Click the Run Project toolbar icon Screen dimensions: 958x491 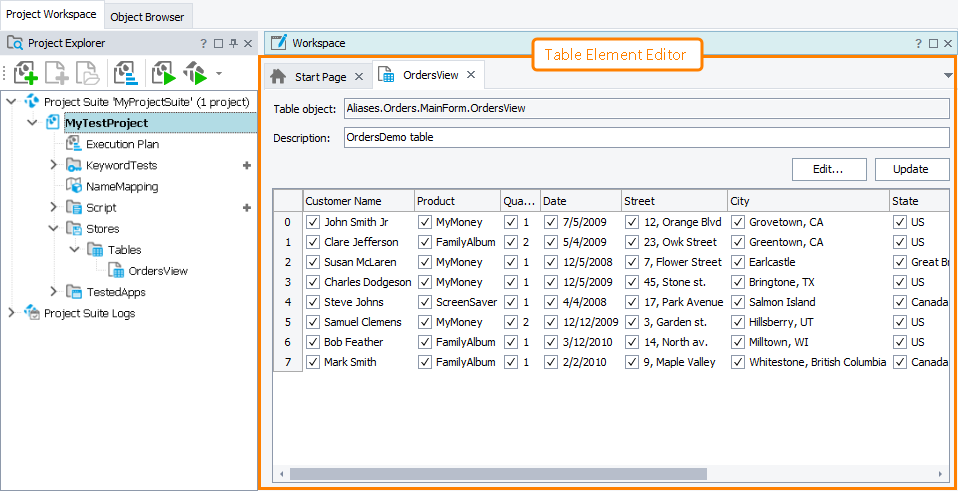[x=162, y=73]
